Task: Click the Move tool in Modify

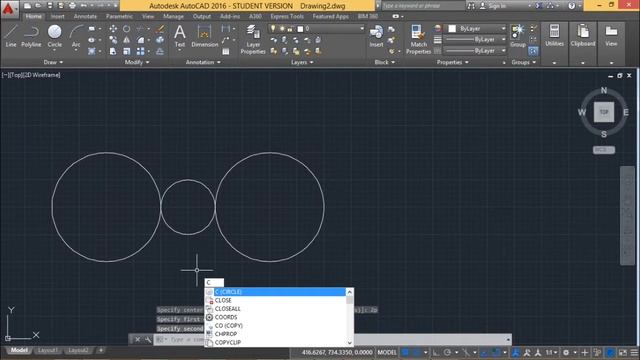Action: point(113,29)
